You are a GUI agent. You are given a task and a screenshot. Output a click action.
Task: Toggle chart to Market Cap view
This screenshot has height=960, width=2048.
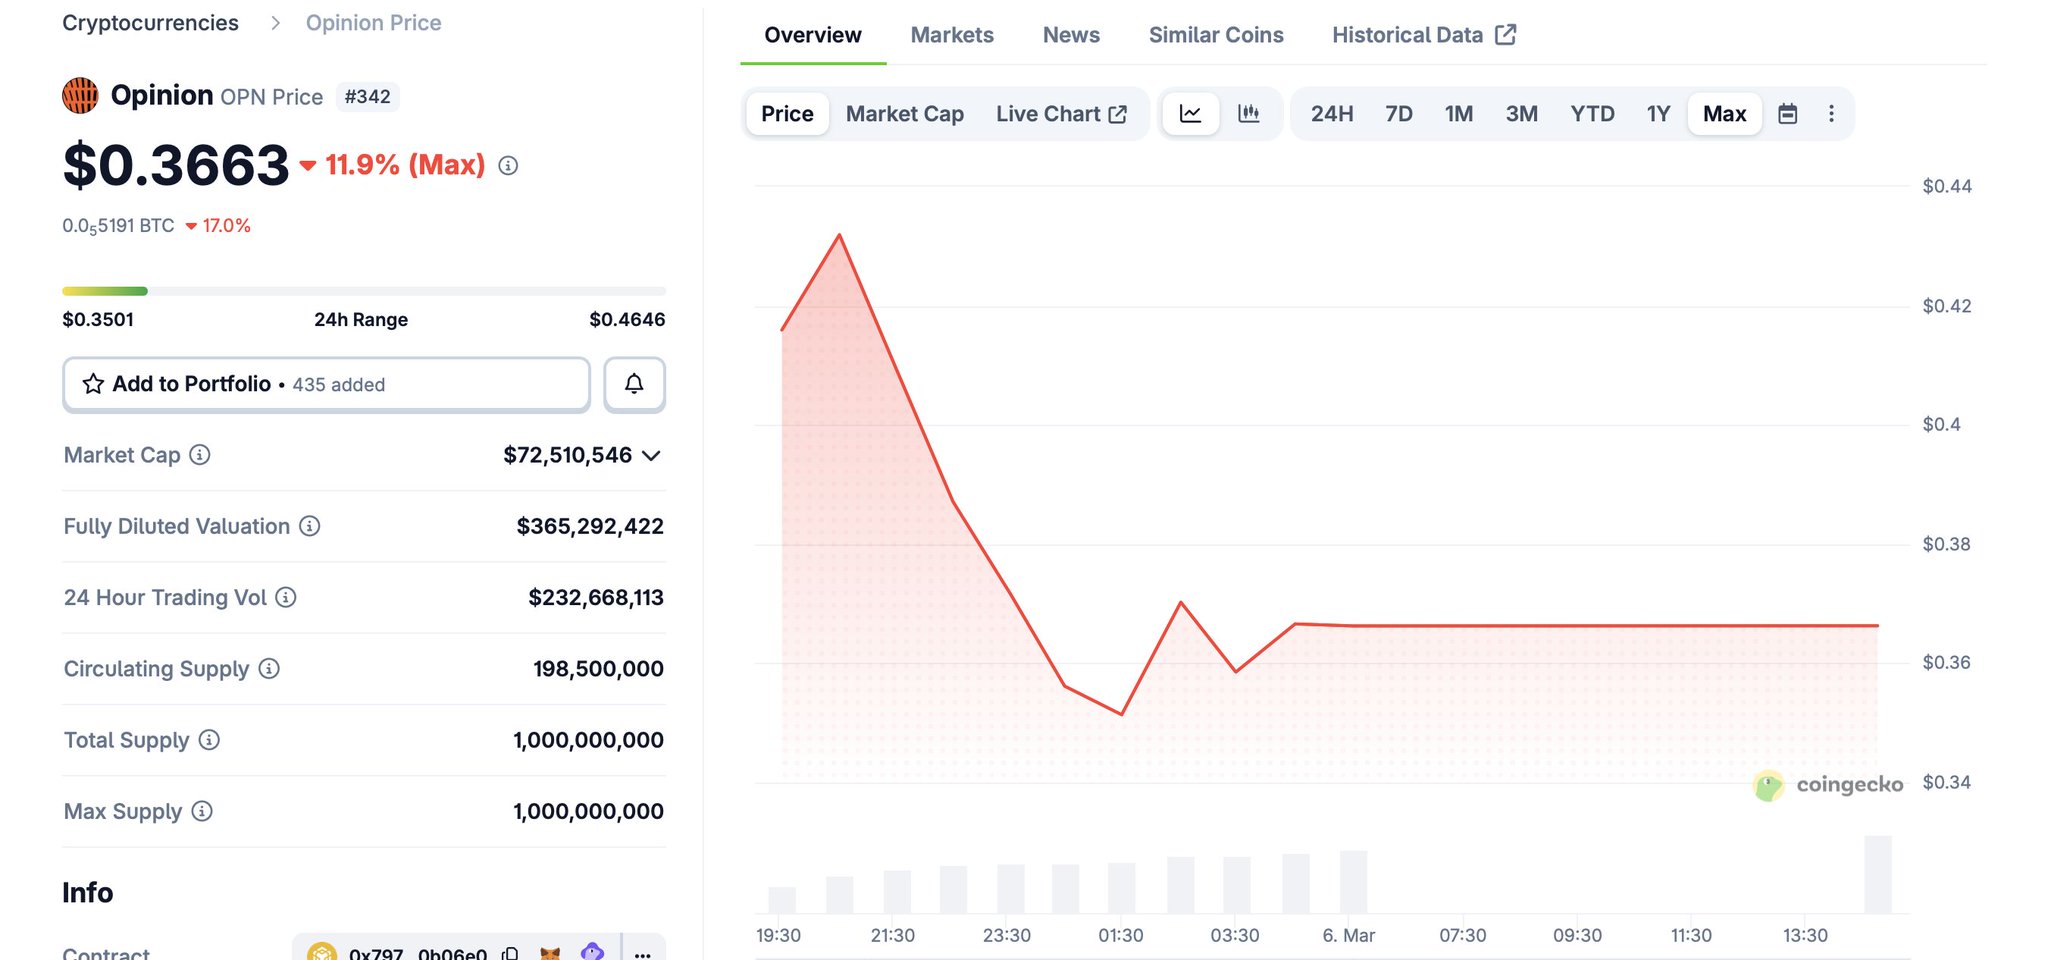[x=904, y=114]
